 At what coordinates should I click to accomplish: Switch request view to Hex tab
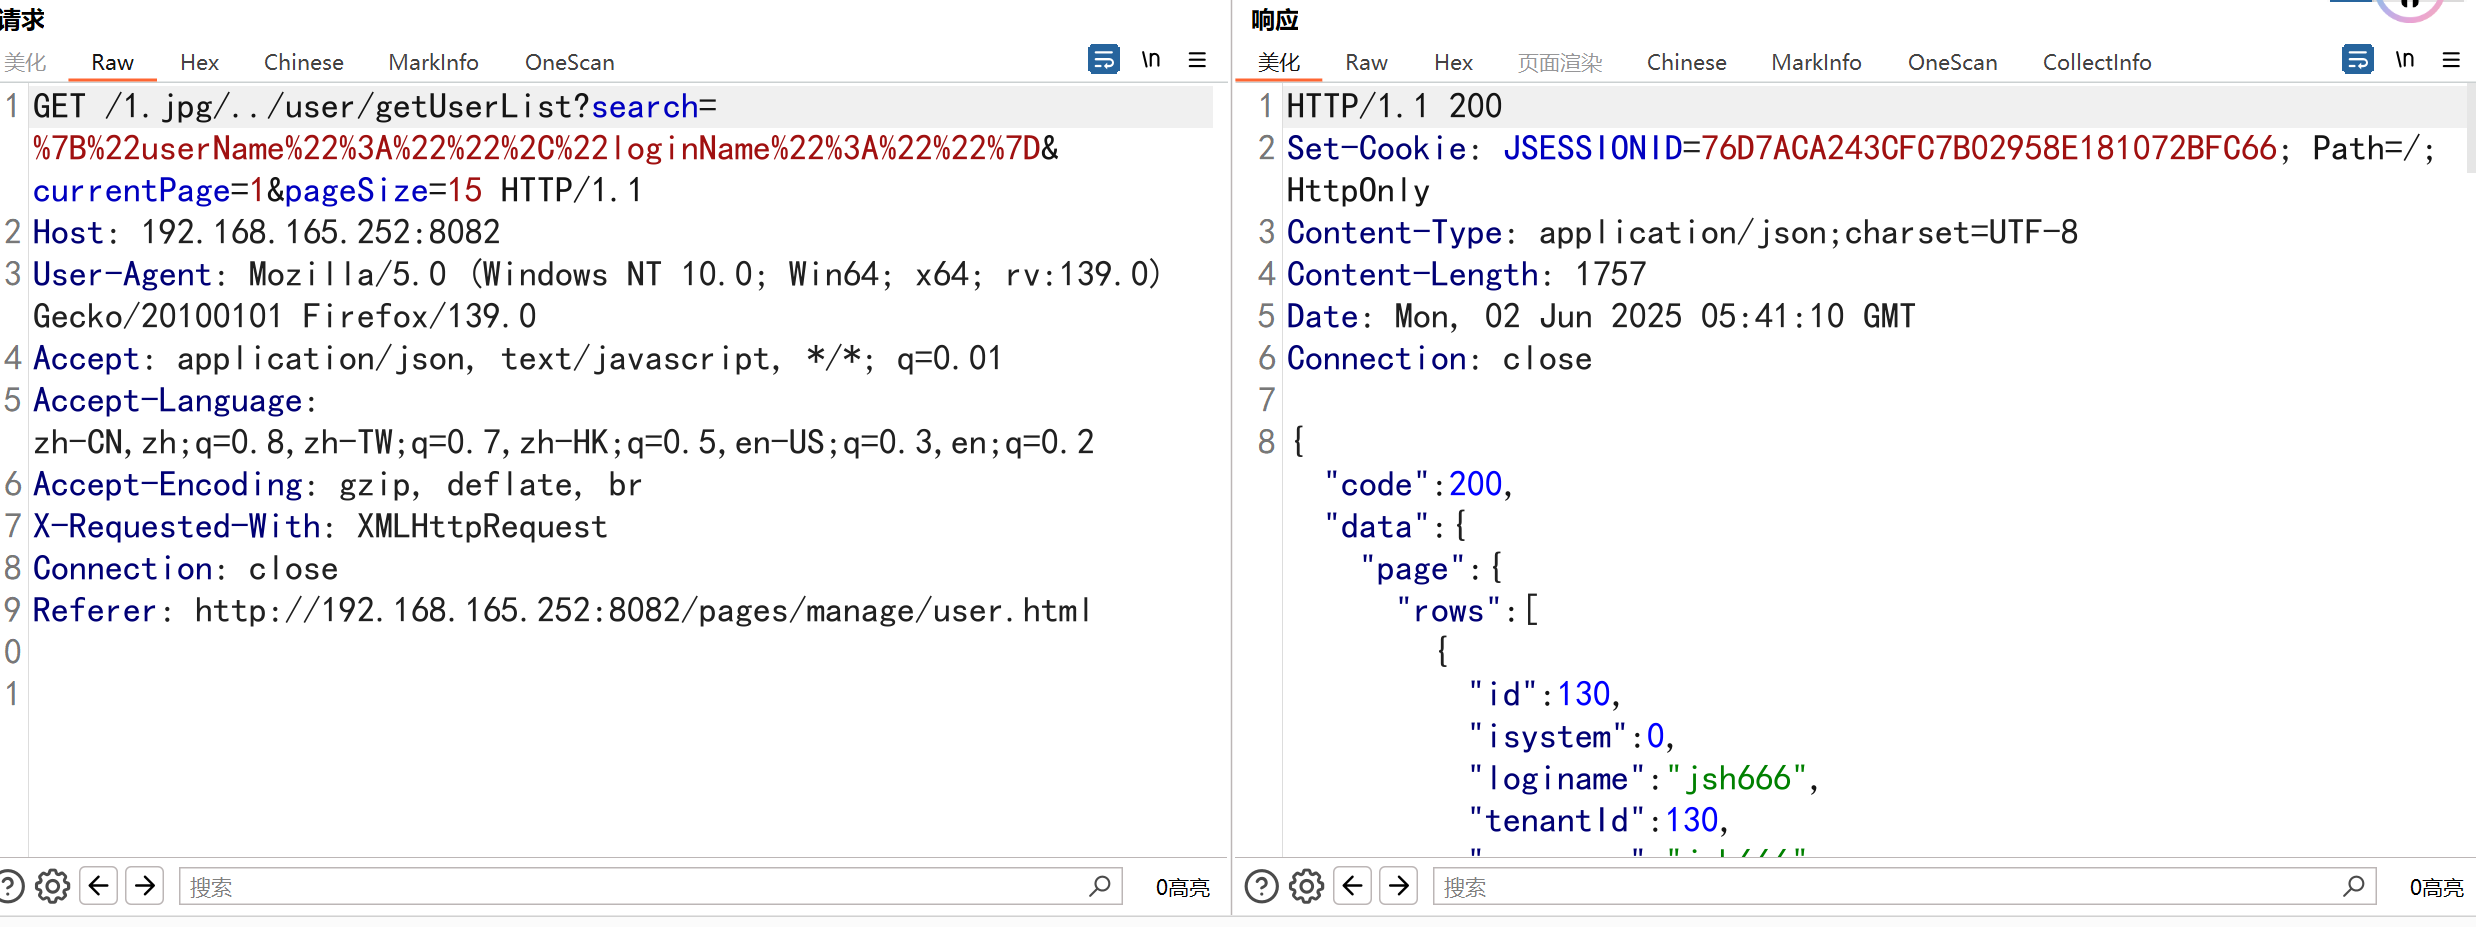(x=199, y=62)
